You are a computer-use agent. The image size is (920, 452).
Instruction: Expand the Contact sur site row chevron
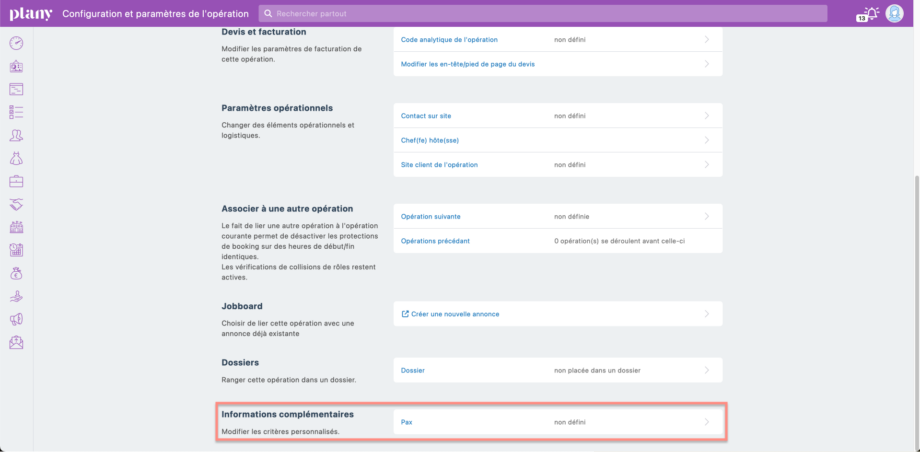click(x=707, y=116)
